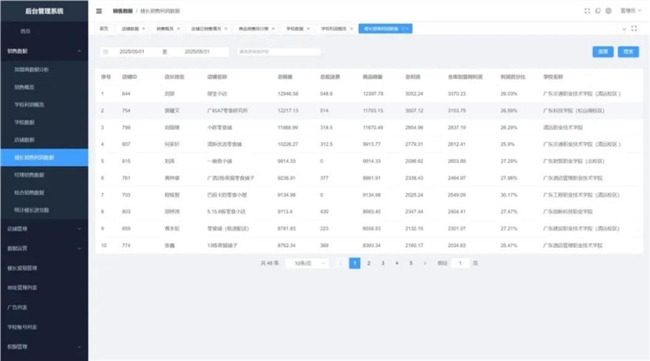Close the 学校数据 tab
650x361 pixels.
308,29
